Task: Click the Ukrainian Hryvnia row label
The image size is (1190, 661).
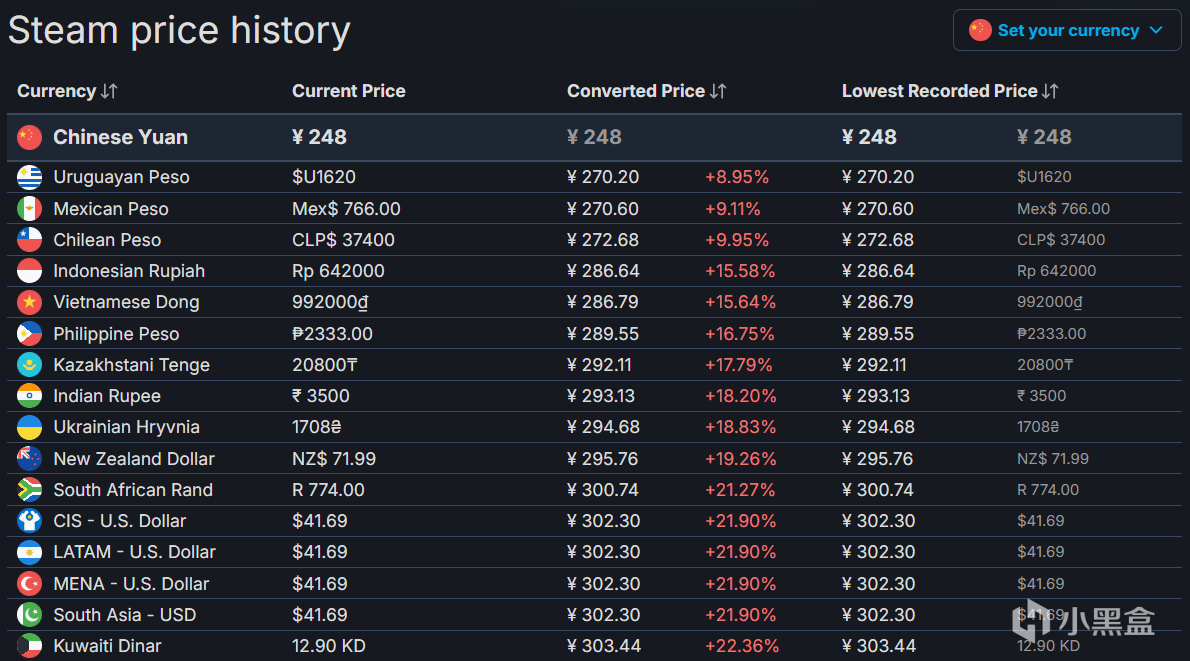Action: (x=126, y=427)
